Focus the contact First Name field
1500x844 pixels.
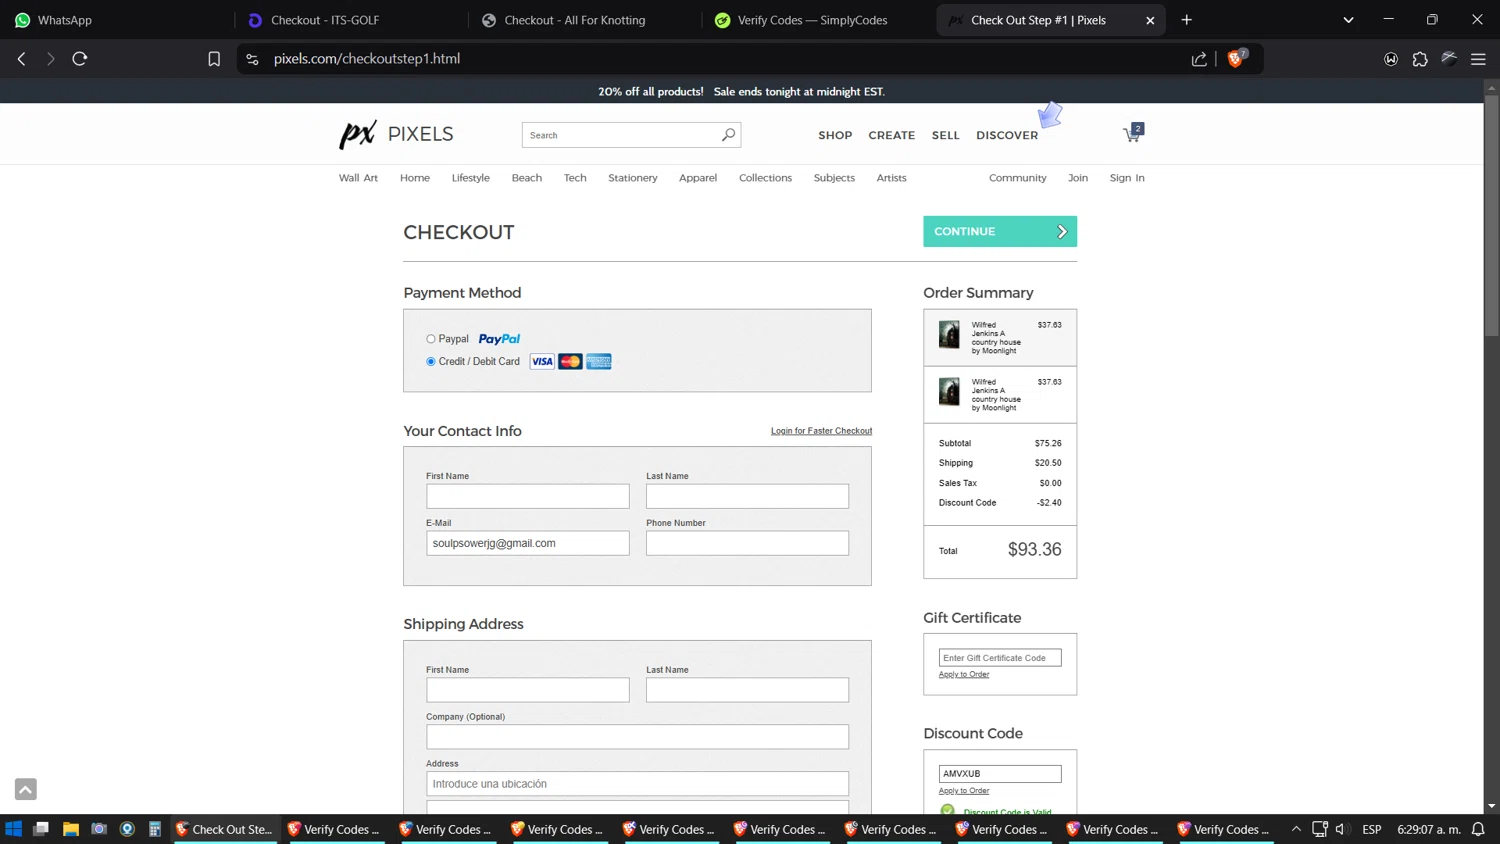point(528,496)
